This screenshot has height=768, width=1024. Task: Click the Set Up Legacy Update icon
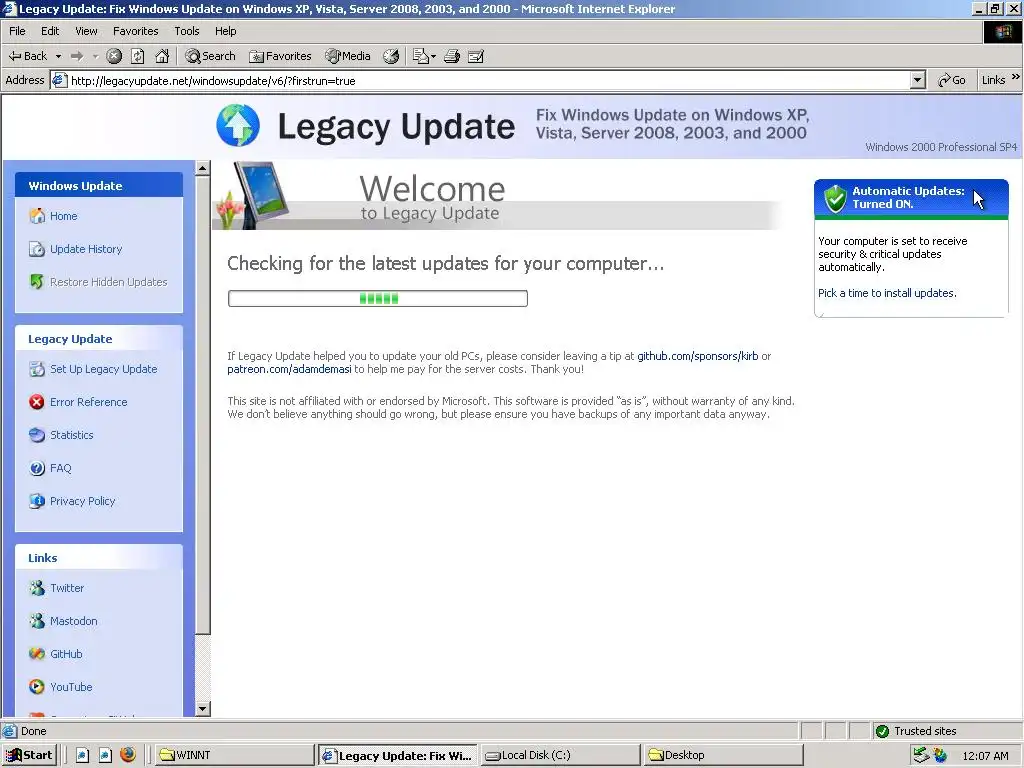point(37,369)
